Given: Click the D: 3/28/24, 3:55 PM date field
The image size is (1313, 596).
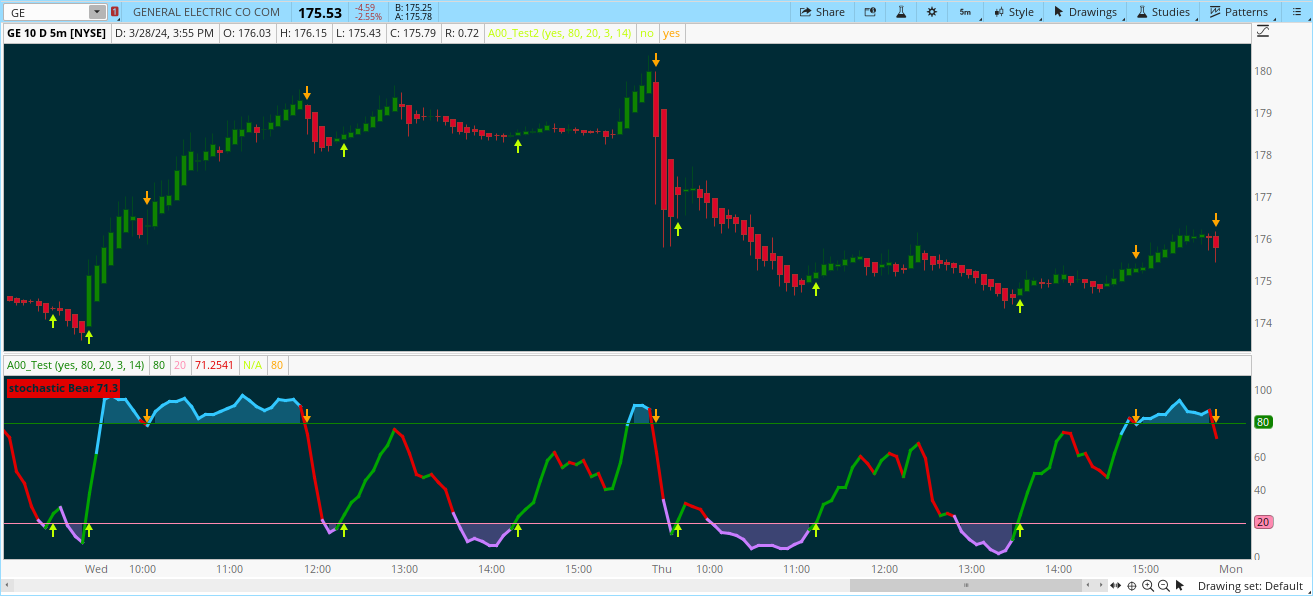Looking at the screenshot, I should click(x=164, y=33).
